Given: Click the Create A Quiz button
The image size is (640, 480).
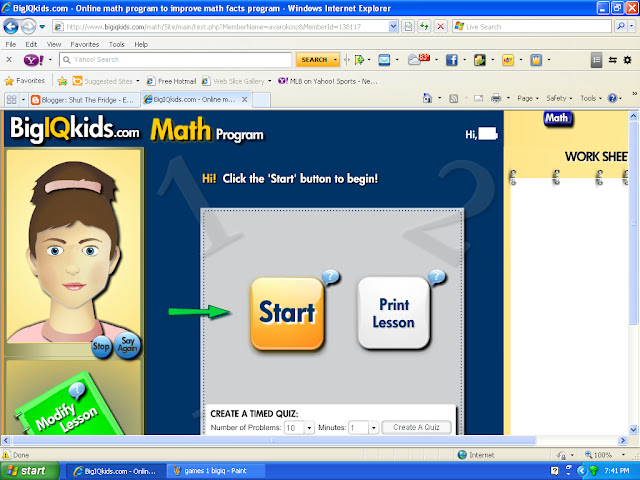Looking at the screenshot, I should (x=416, y=427).
